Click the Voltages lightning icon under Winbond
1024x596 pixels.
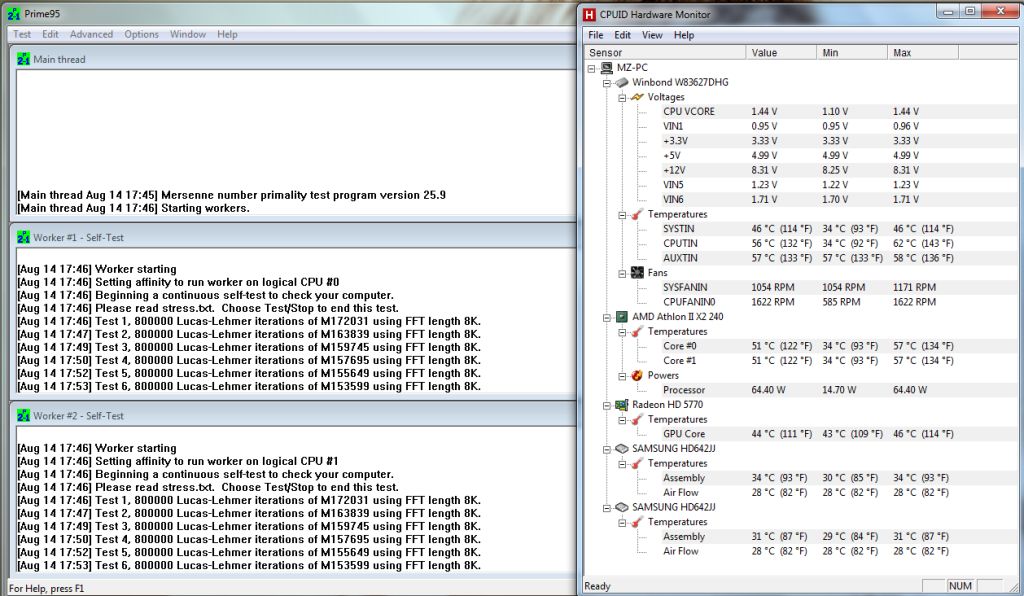click(637, 97)
